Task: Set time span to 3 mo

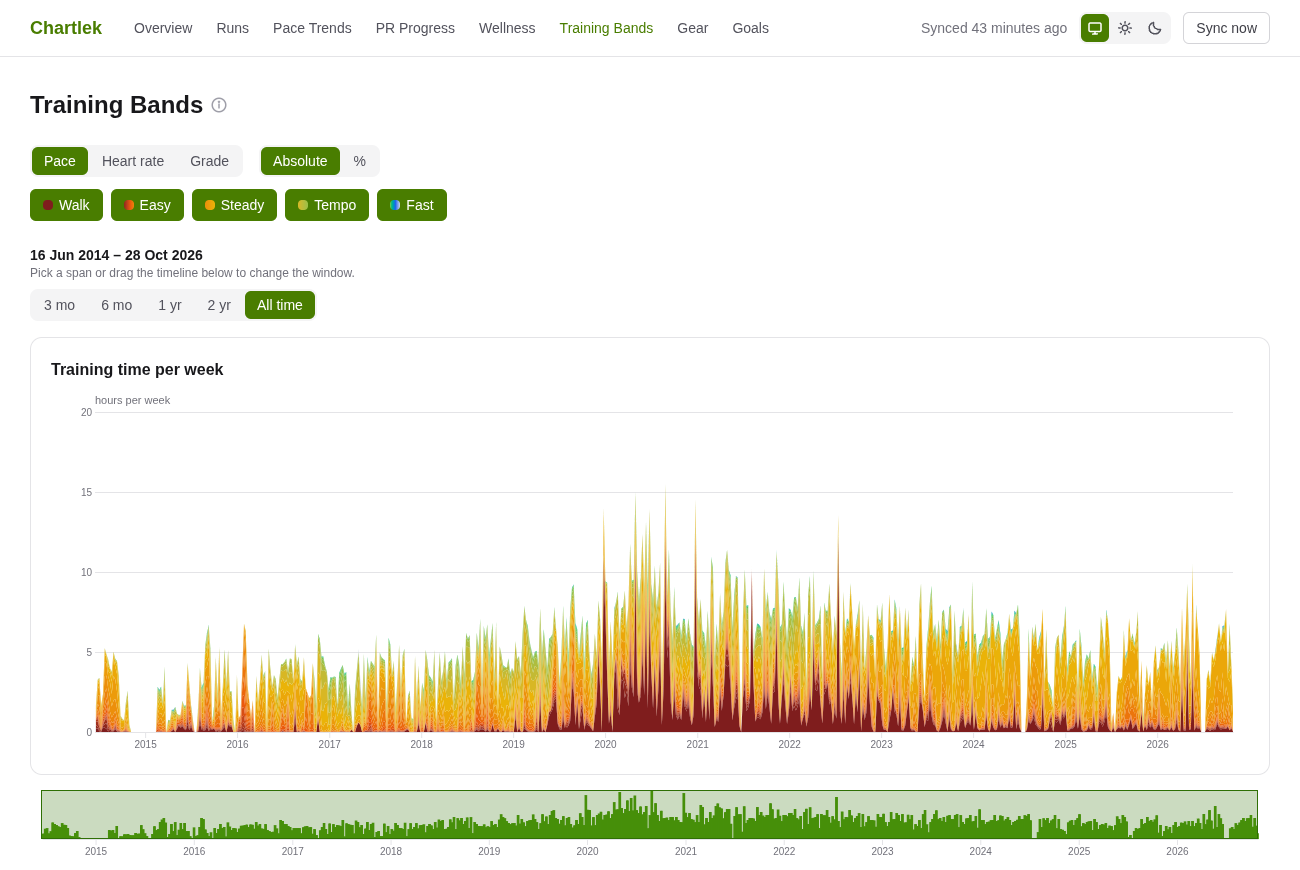Action: click(59, 305)
